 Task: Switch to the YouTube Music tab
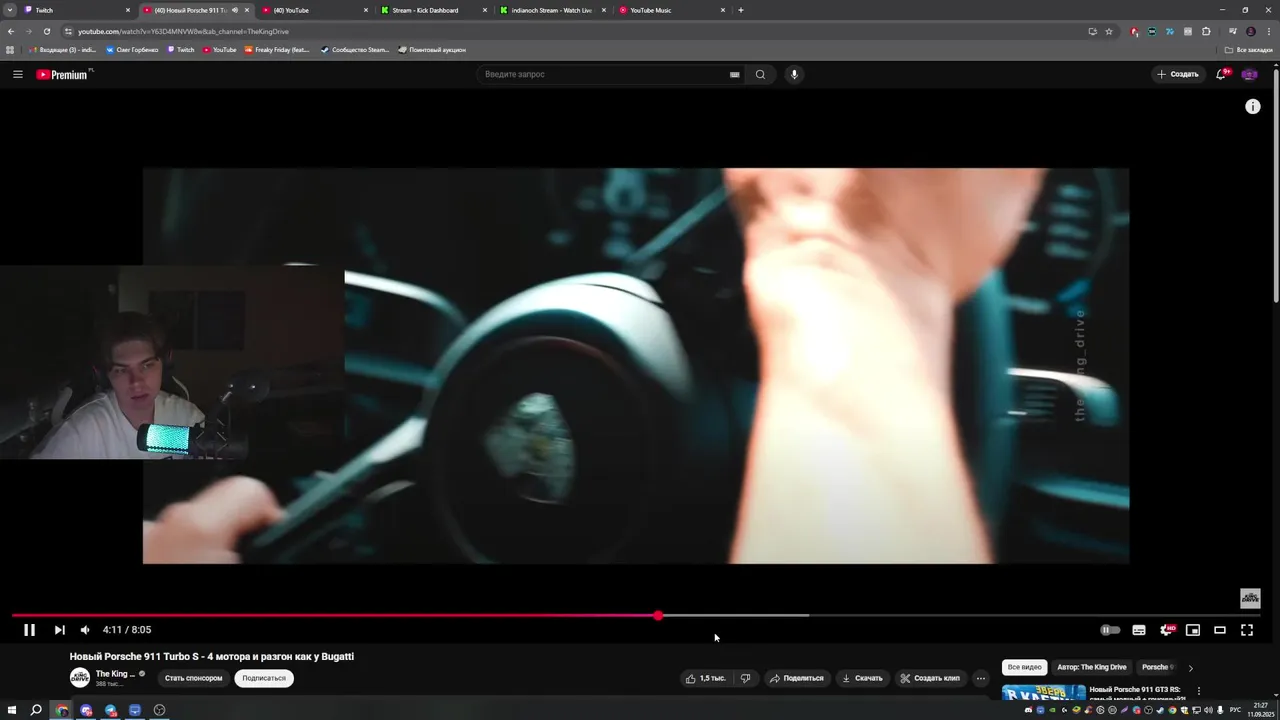tap(672, 10)
